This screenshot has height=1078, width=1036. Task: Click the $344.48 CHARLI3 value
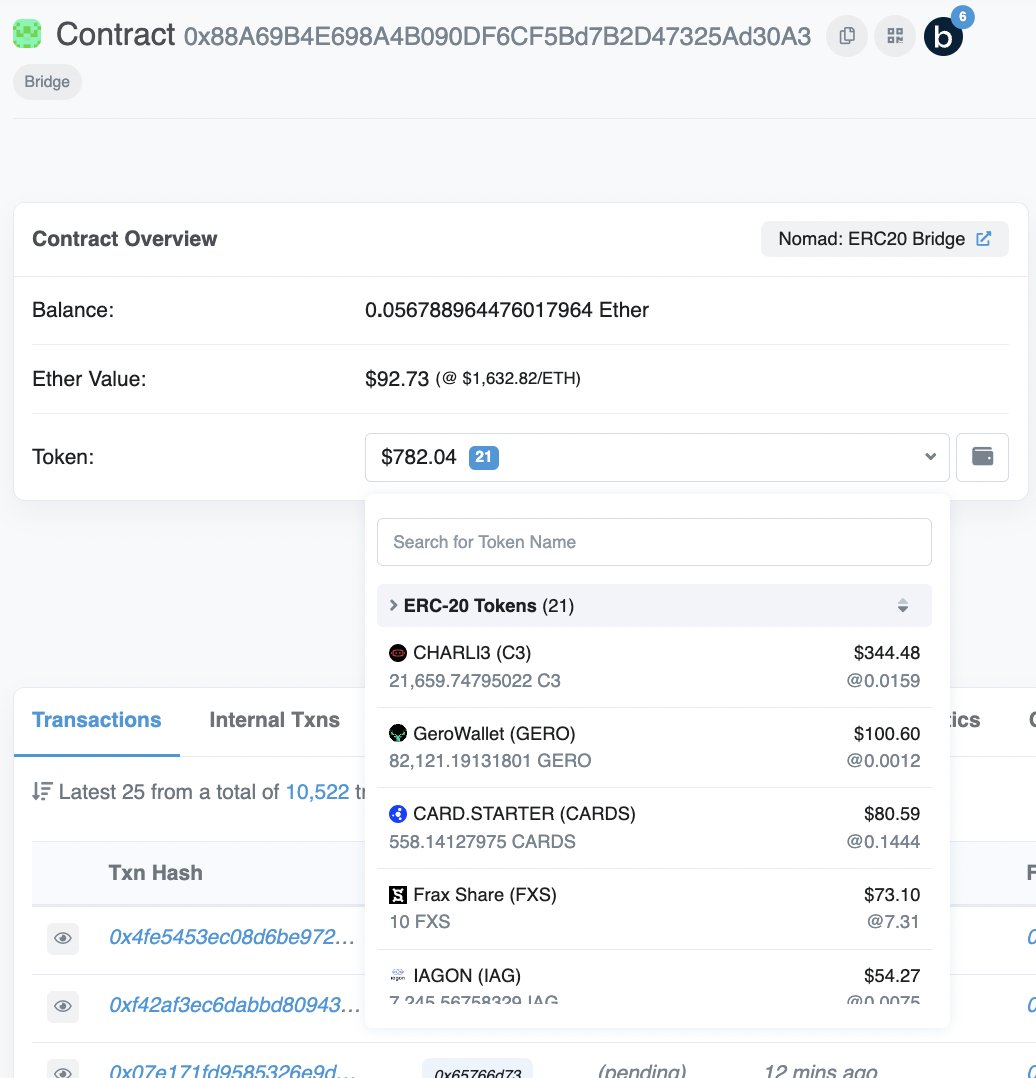887,652
